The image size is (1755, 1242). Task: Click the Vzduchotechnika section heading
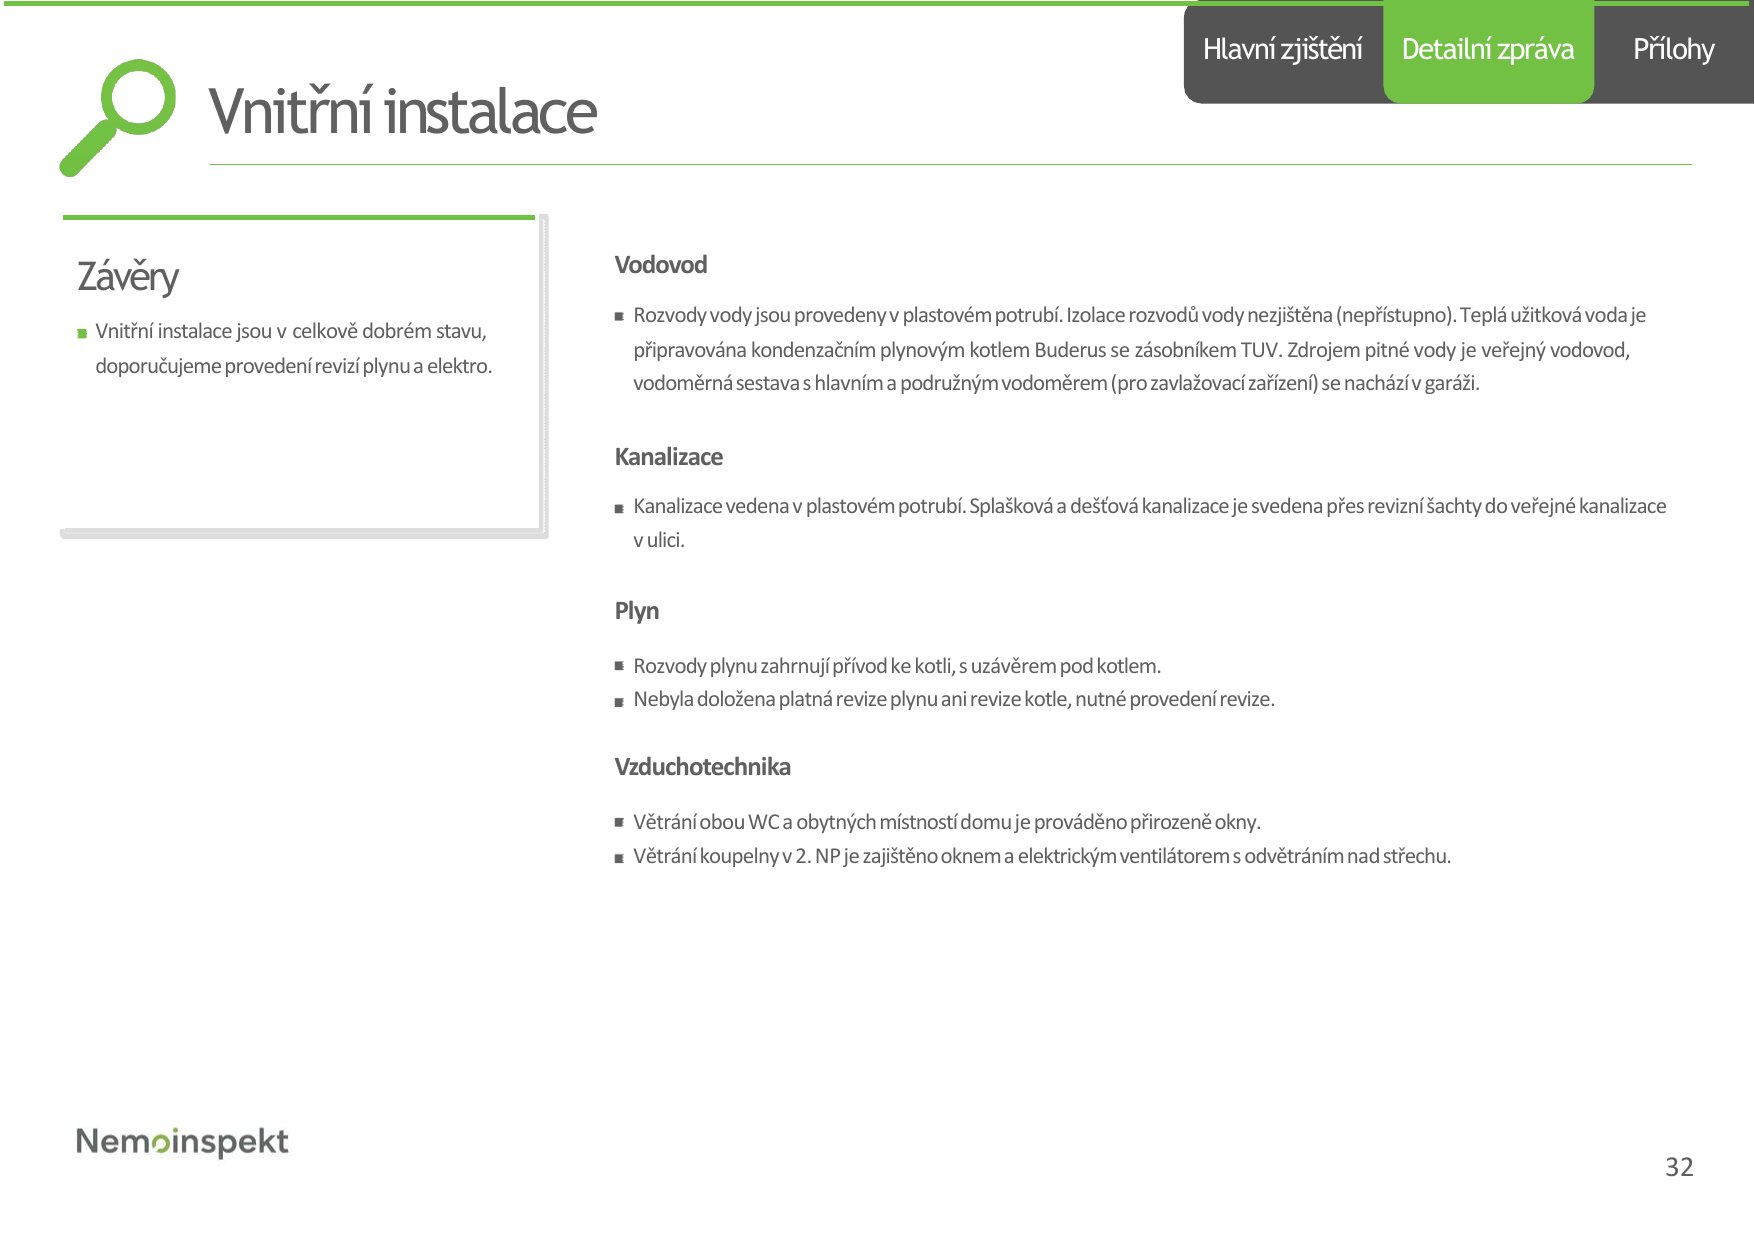coord(703,767)
